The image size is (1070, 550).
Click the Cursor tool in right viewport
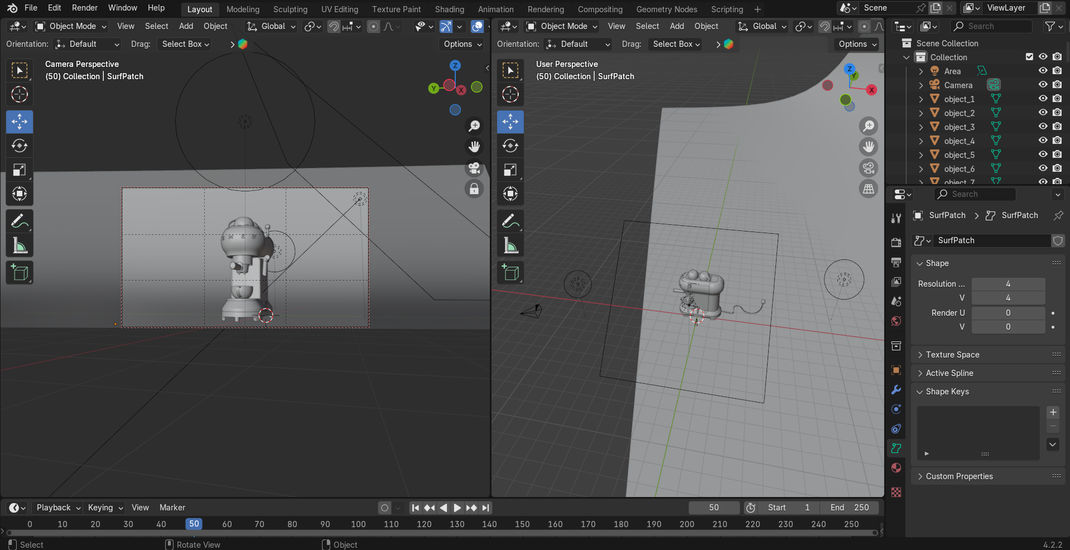[510, 94]
